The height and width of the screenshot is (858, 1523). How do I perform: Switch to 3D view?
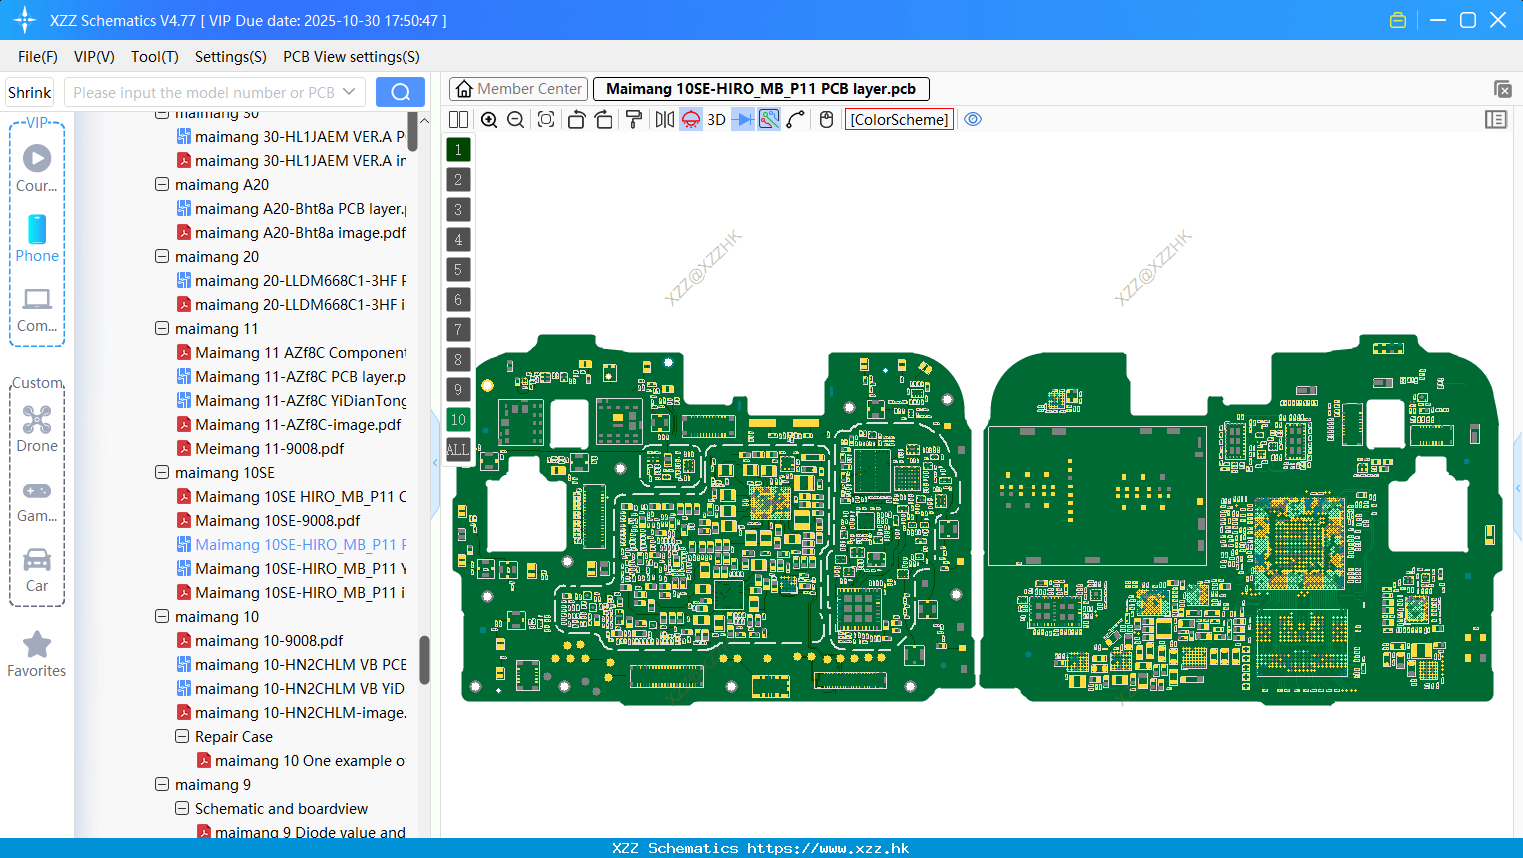716,119
